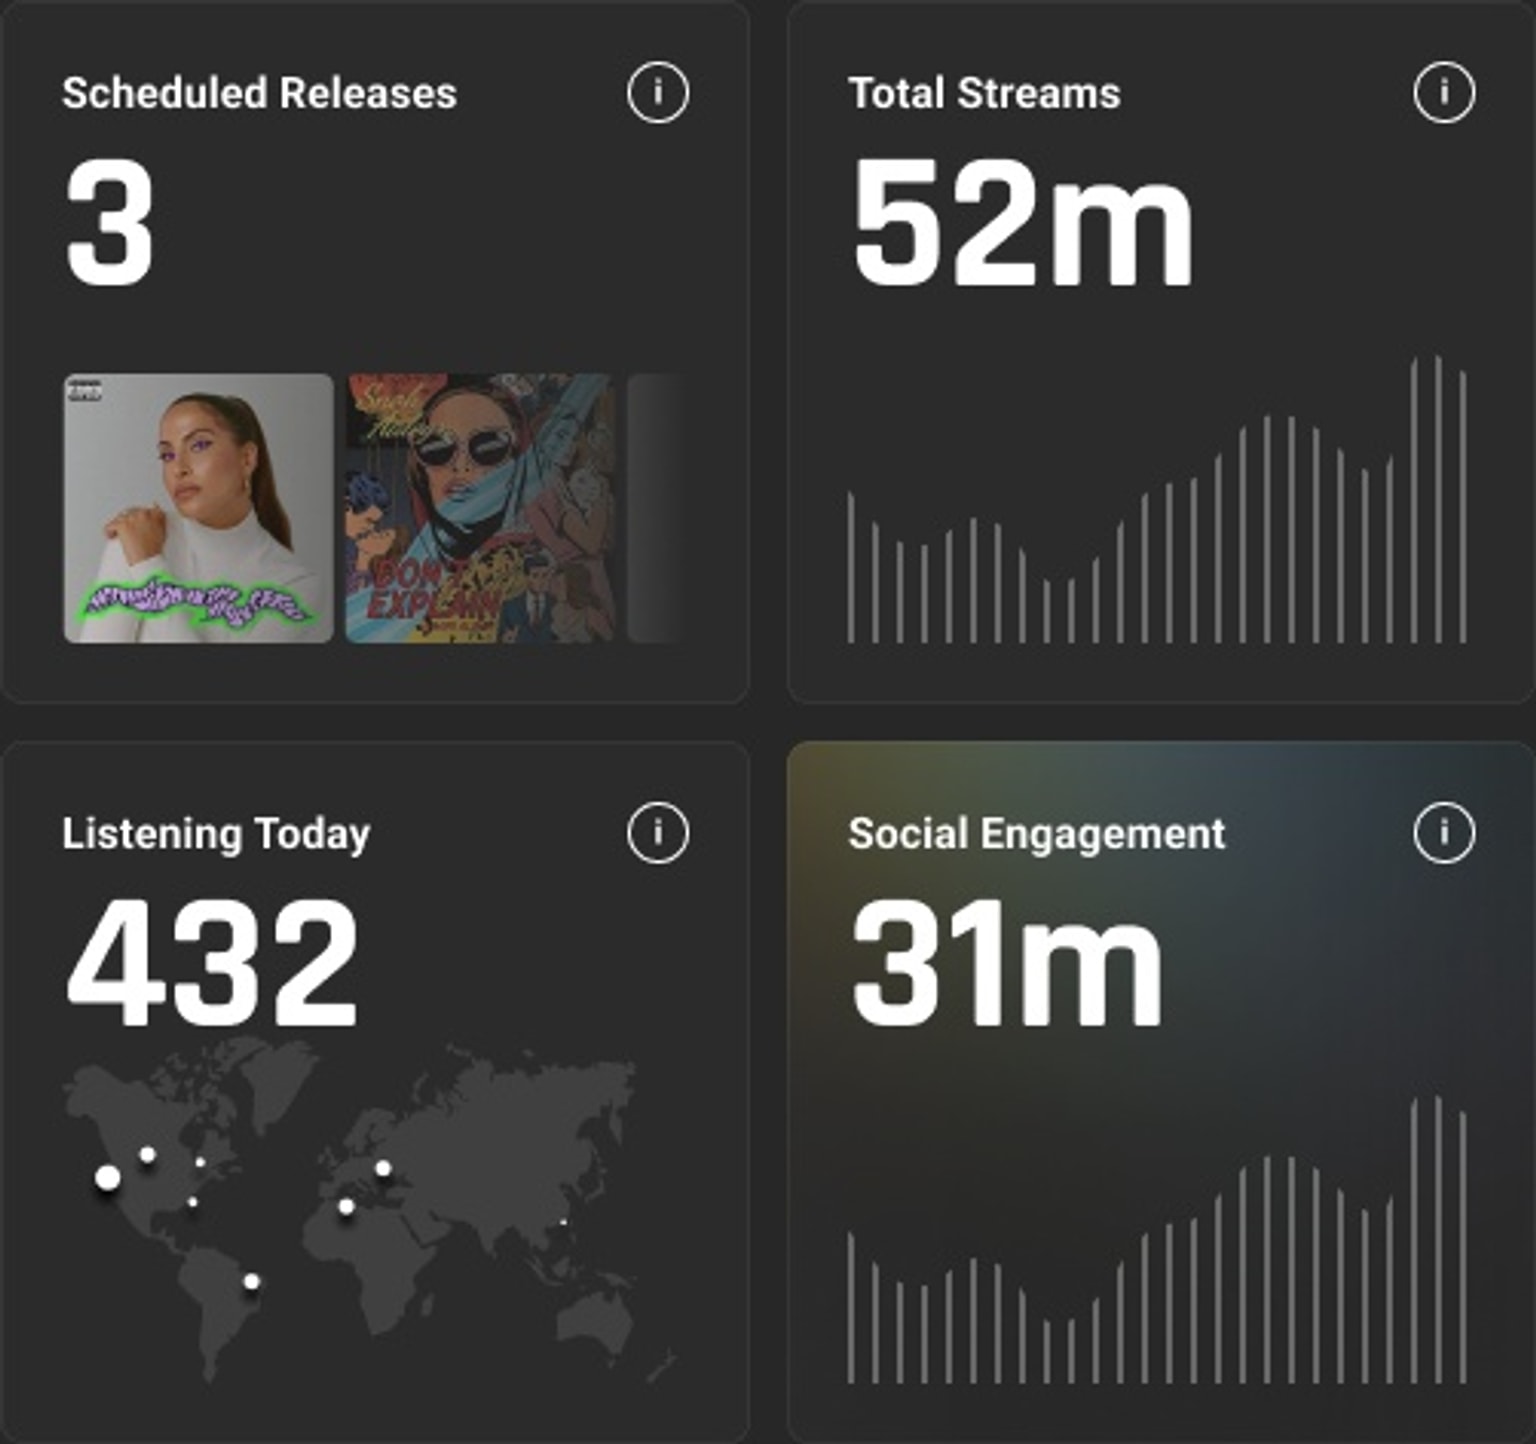
Task: Show info for Listening Today
Action: coord(657,832)
